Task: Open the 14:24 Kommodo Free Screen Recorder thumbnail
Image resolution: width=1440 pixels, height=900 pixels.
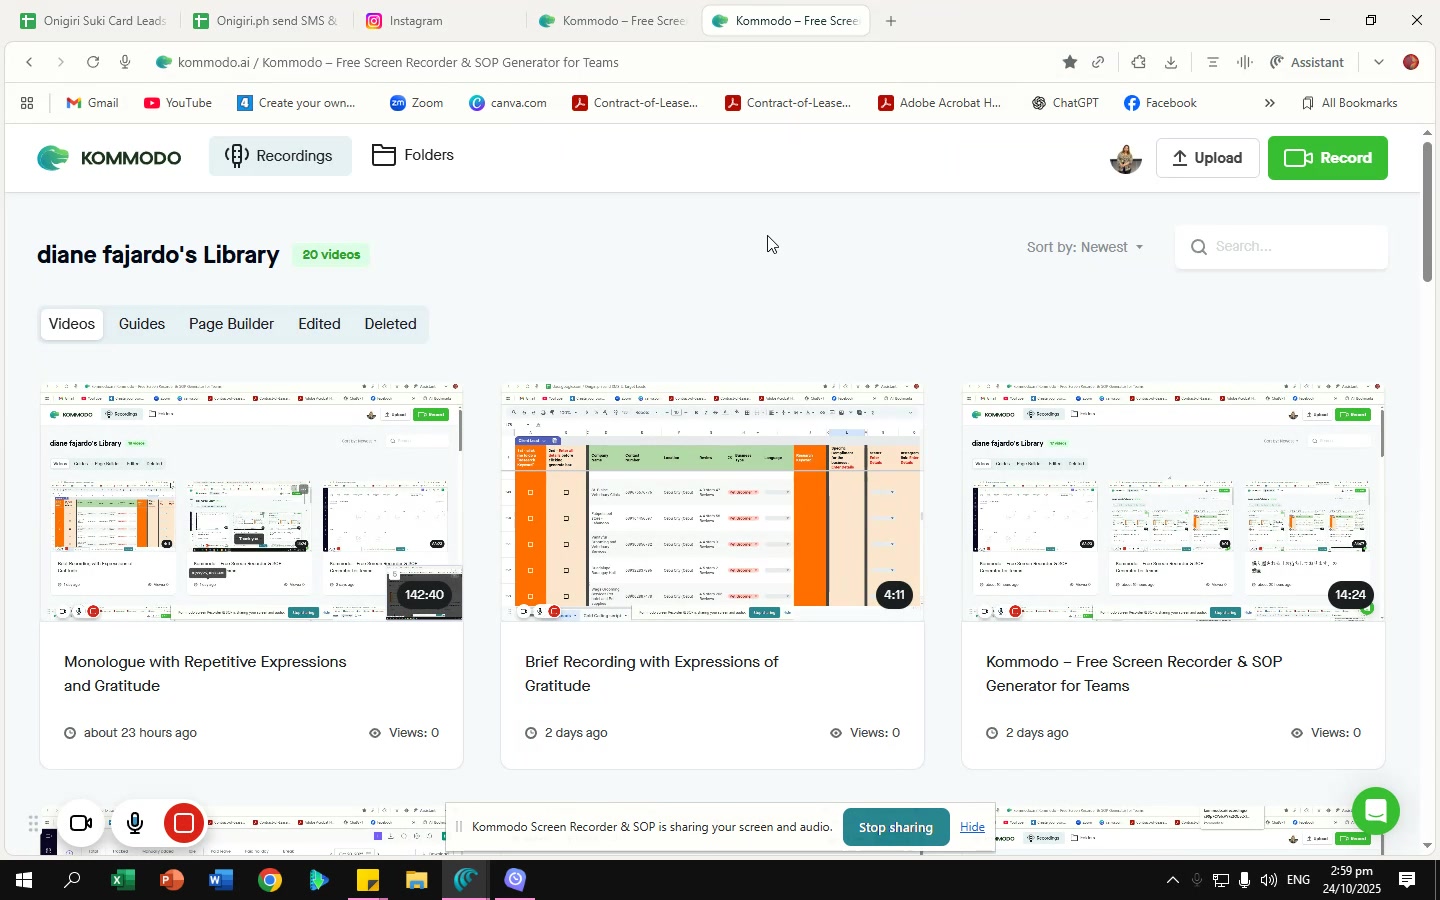Action: click(1173, 501)
